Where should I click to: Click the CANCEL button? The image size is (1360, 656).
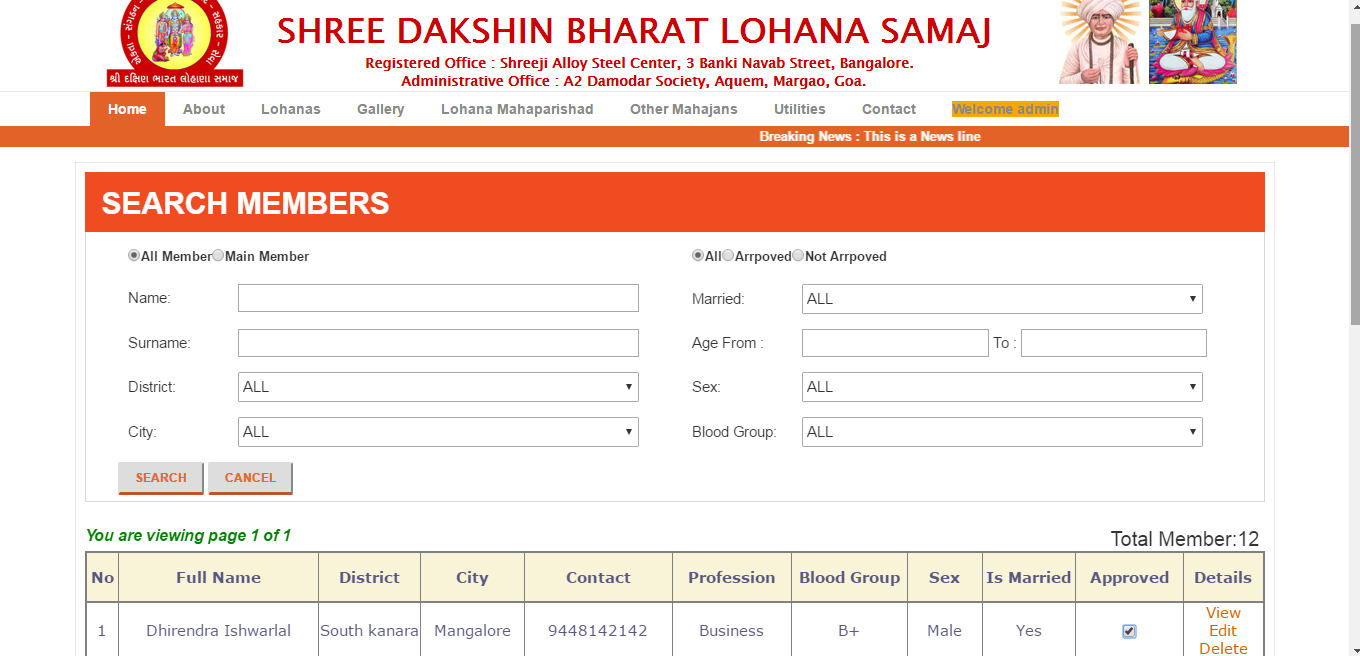[x=250, y=478]
